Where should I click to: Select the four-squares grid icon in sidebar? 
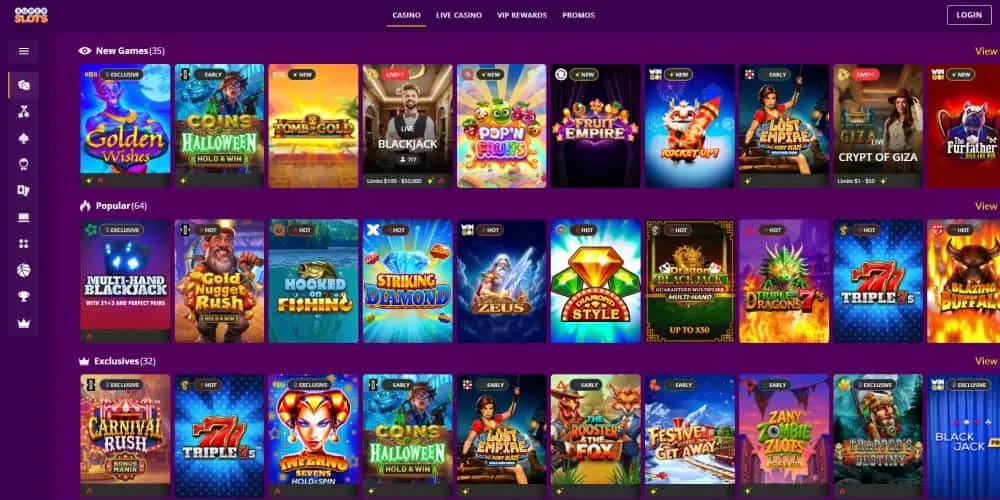pyautogui.click(x=24, y=244)
